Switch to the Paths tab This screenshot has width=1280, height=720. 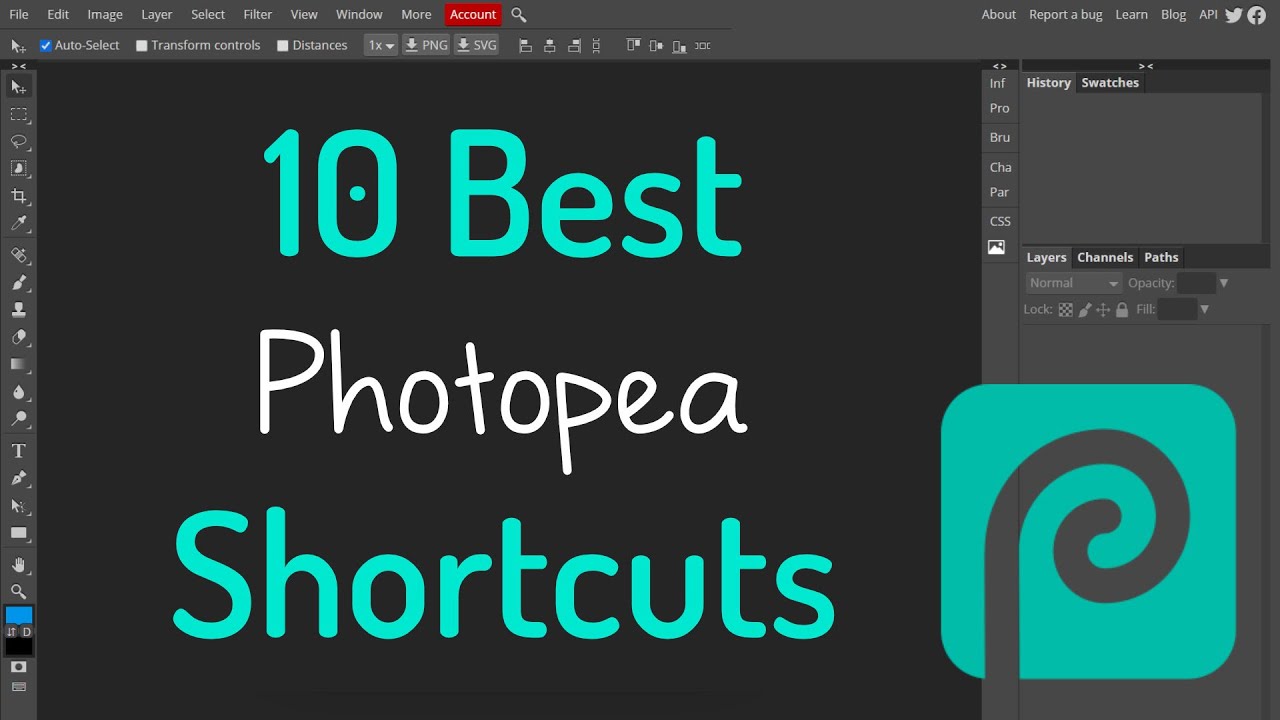[x=1161, y=257]
